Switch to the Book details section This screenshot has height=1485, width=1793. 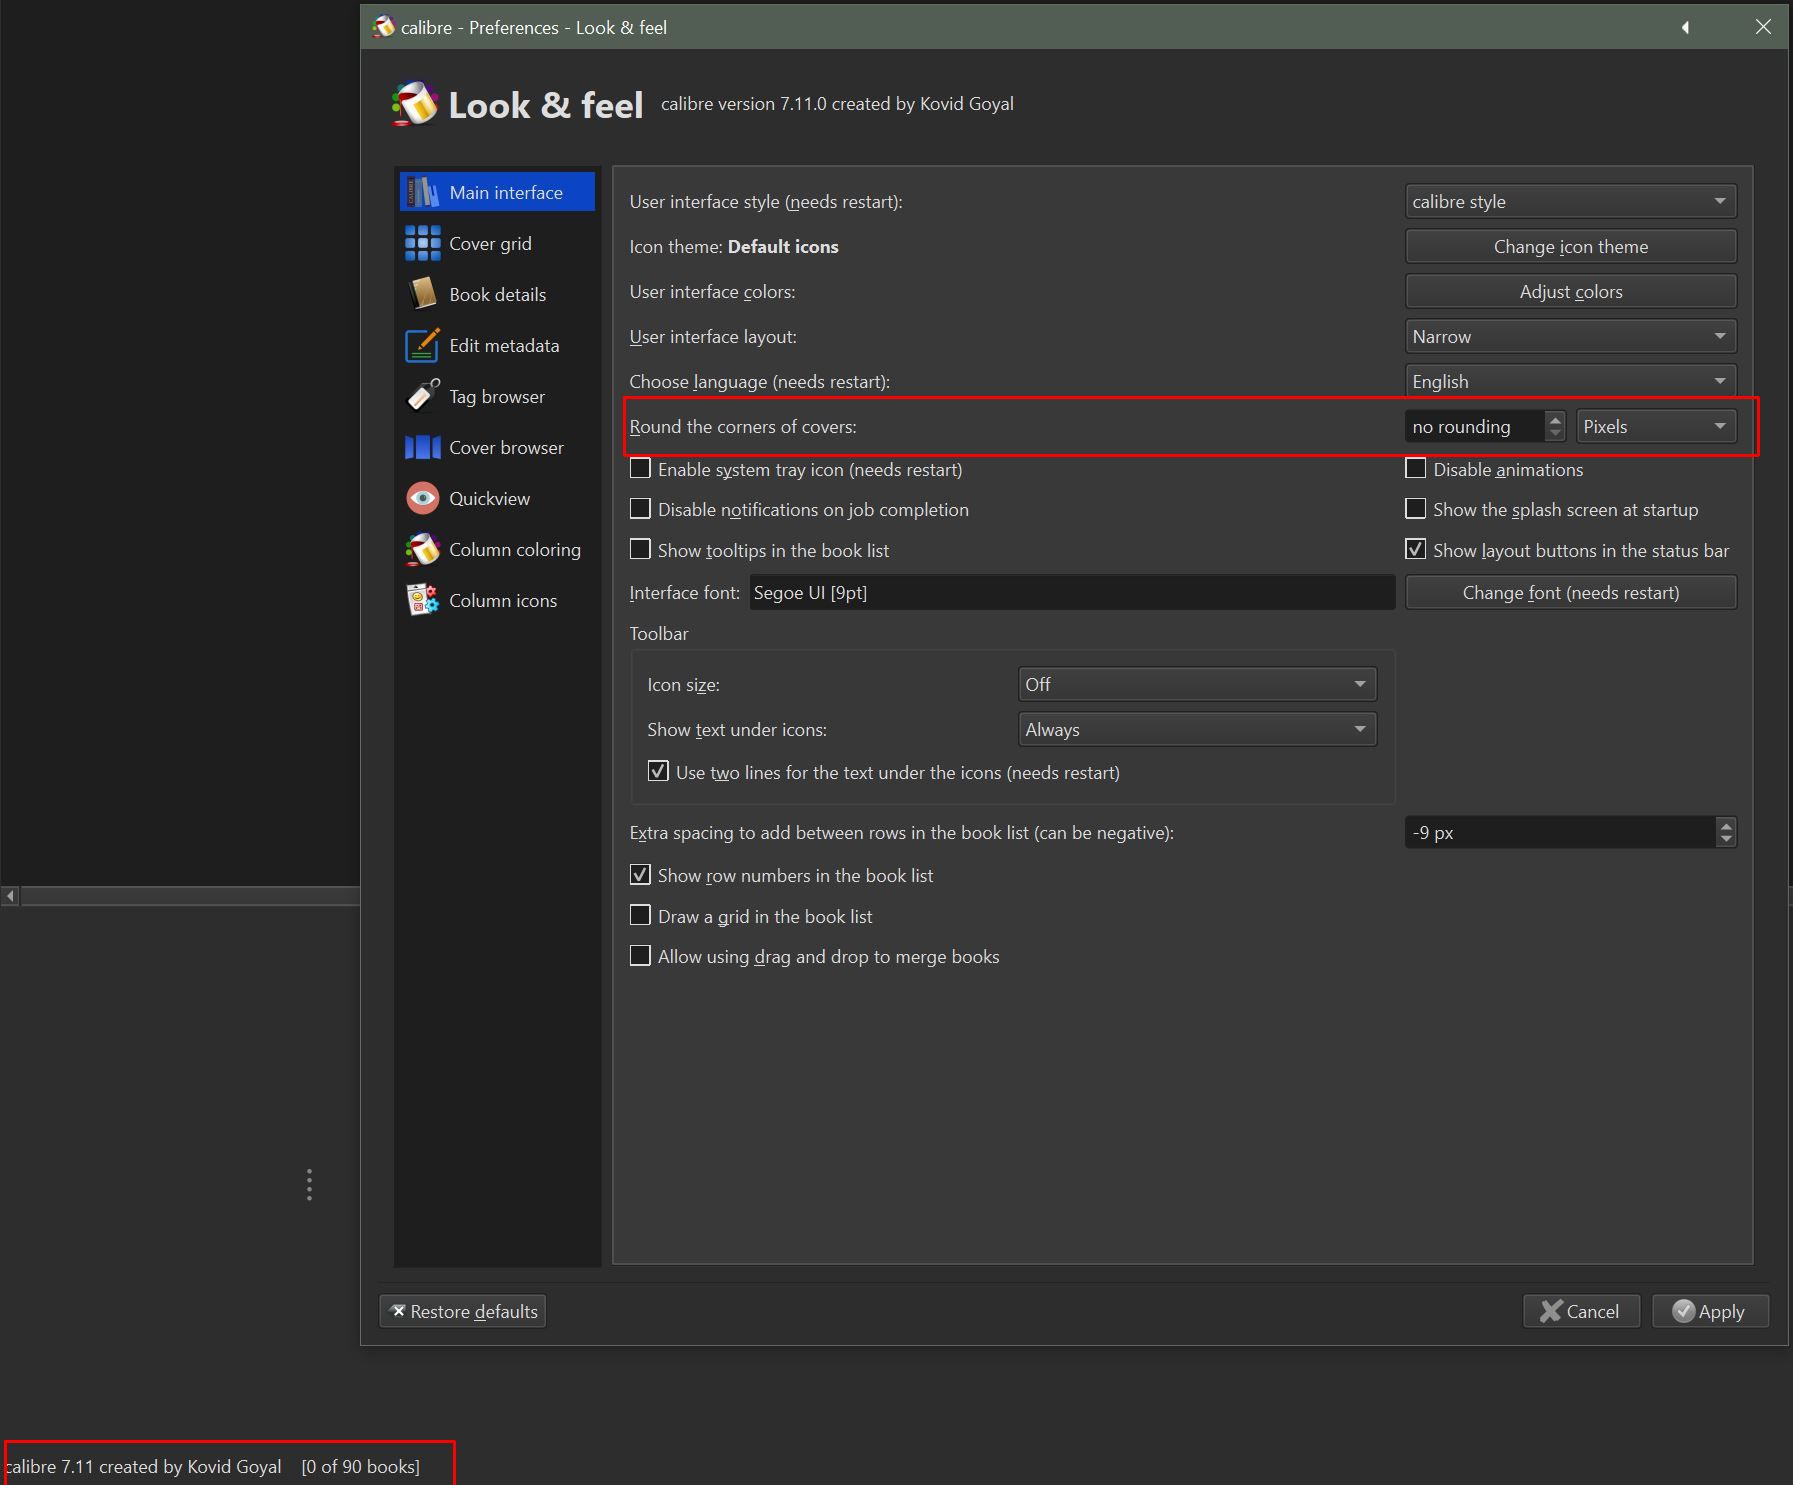(497, 294)
